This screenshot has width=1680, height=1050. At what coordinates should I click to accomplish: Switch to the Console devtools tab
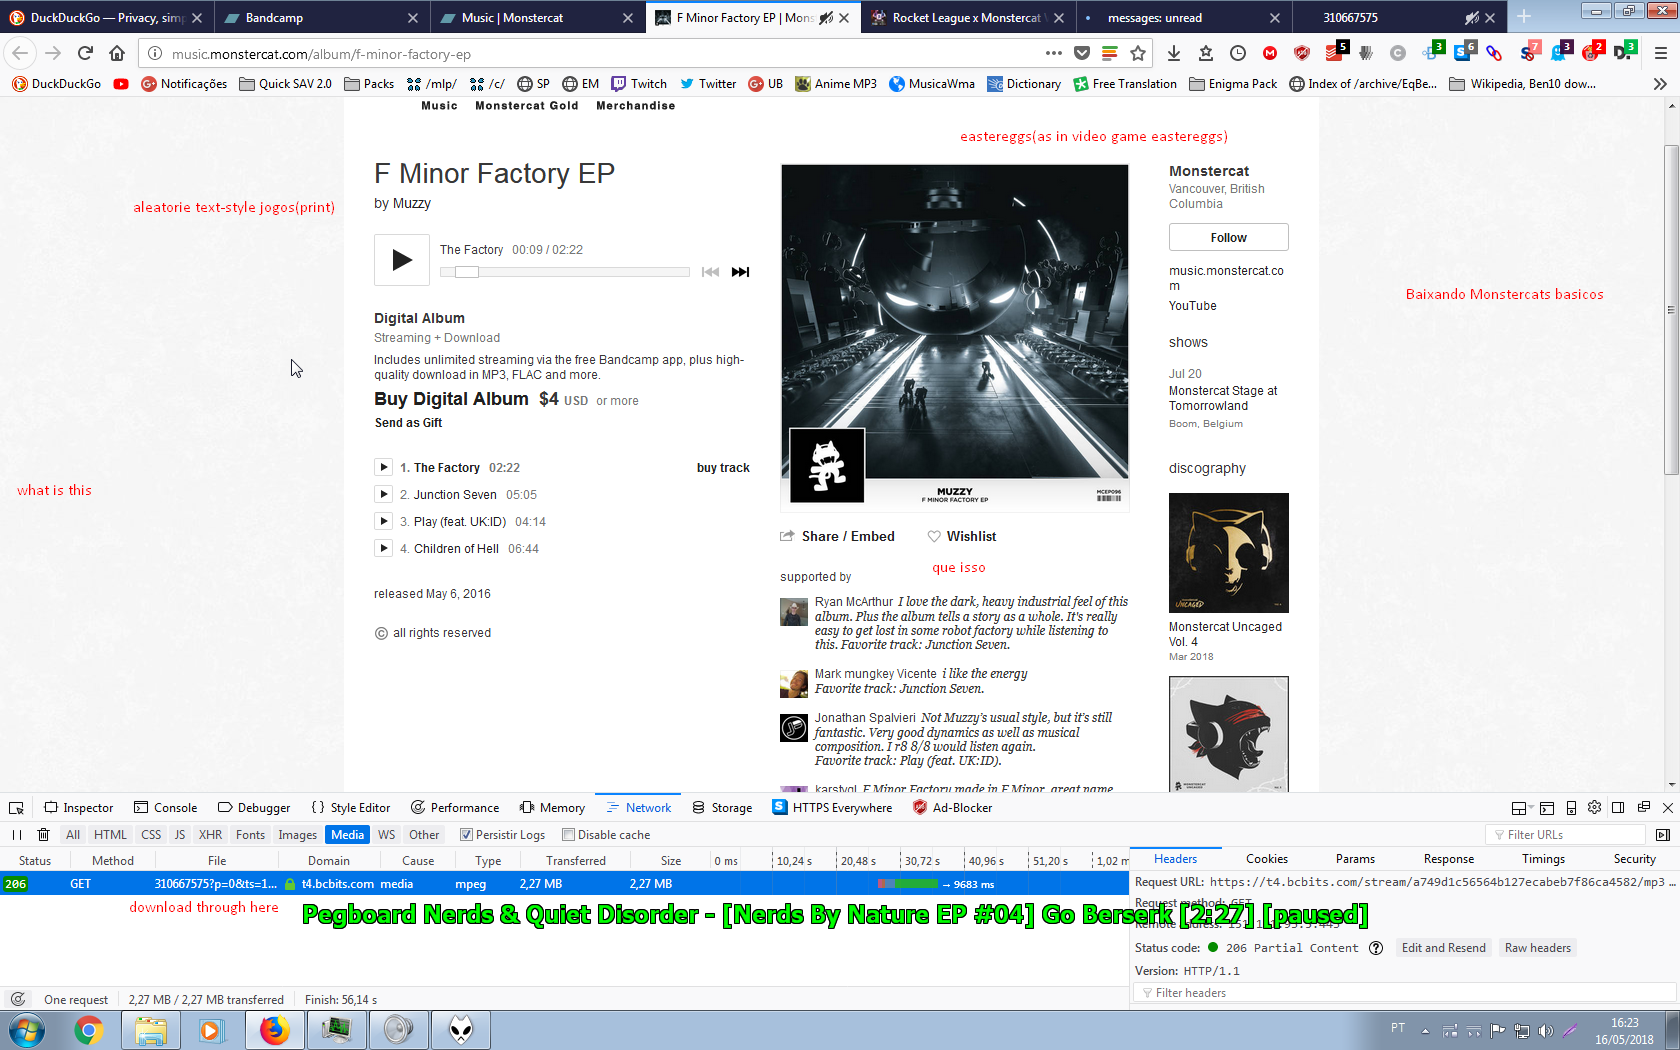tap(166, 808)
